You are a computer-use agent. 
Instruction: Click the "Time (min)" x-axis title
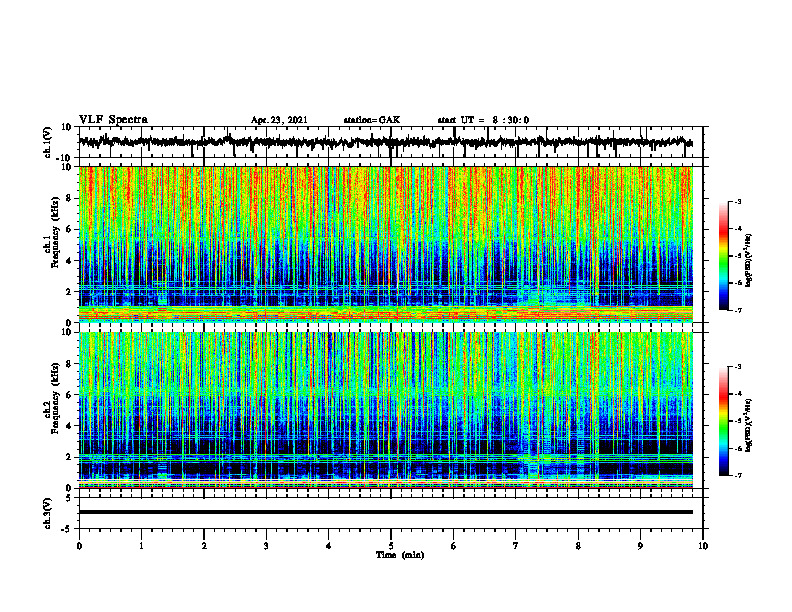point(400,555)
